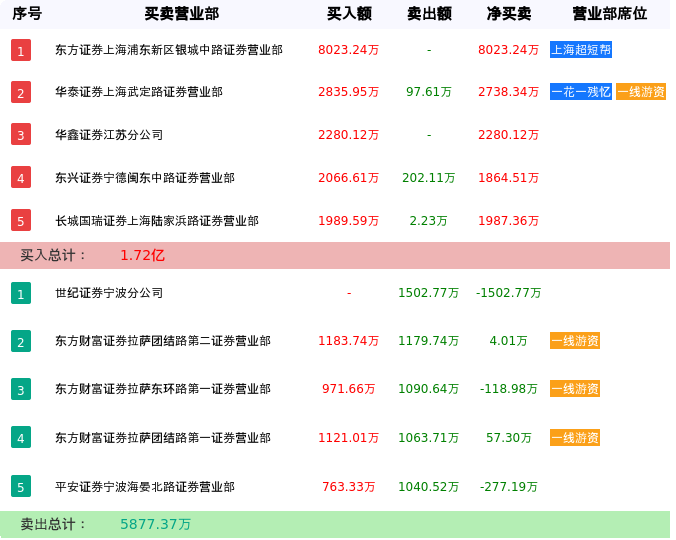Click the 序号 column header

point(27,14)
